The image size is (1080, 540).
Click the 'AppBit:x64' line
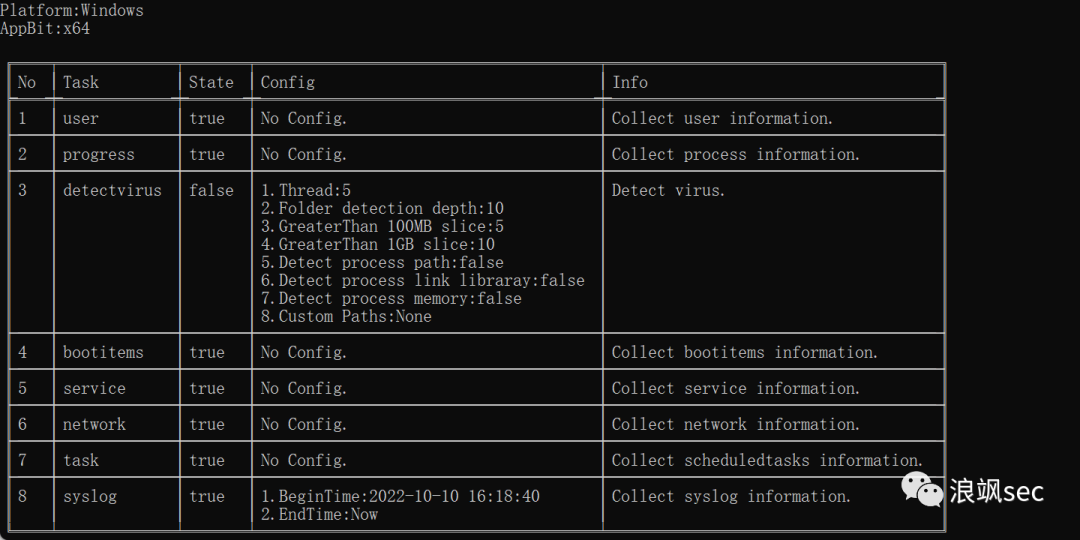(45, 28)
